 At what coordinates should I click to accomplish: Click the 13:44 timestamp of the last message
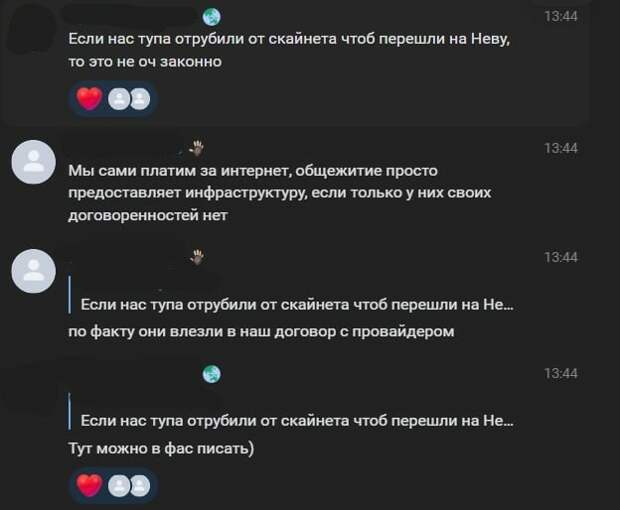[561, 374]
